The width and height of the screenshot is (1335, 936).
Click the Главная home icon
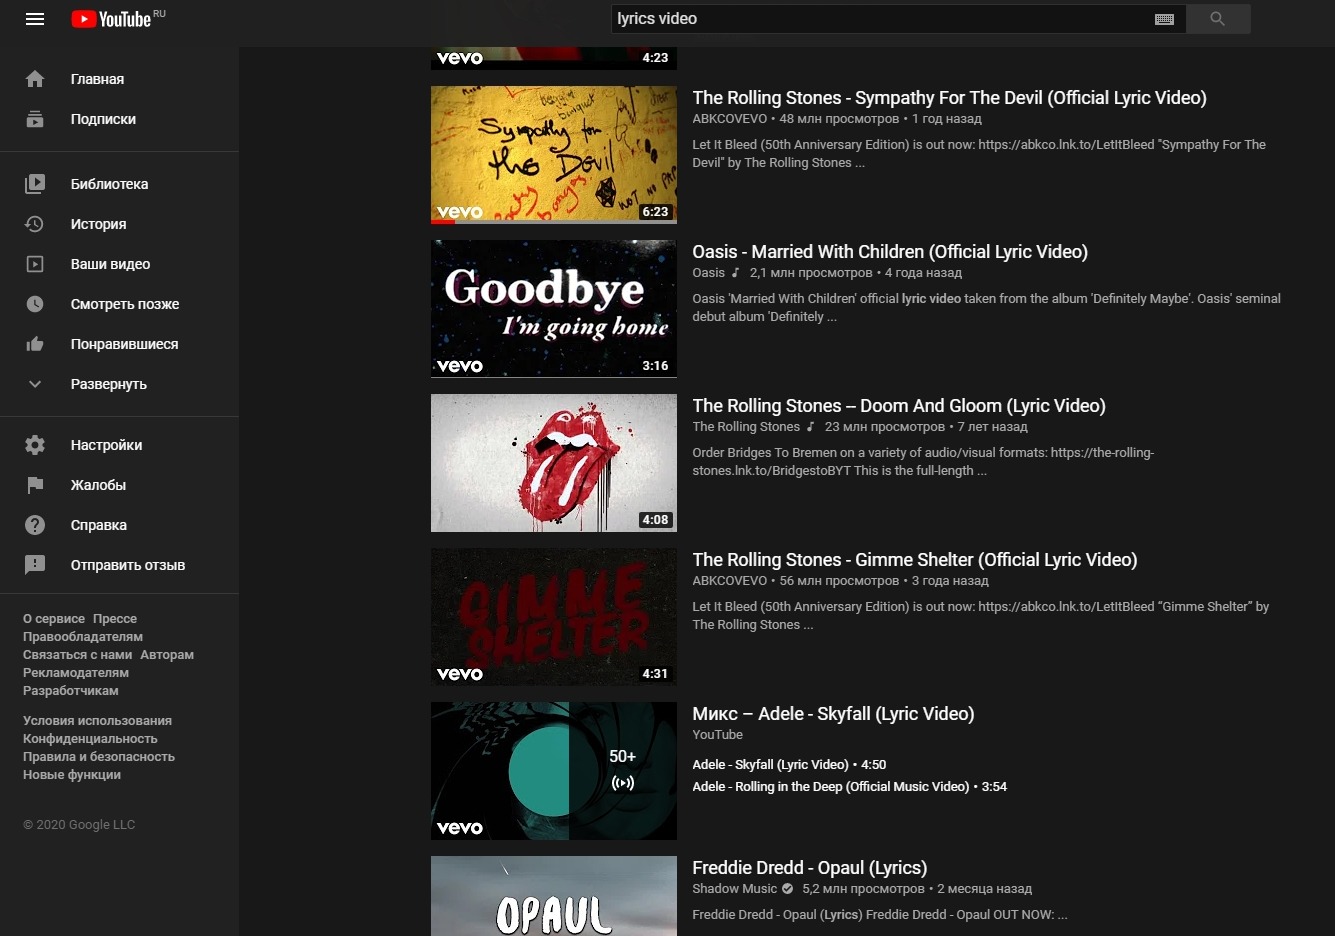pyautogui.click(x=35, y=79)
